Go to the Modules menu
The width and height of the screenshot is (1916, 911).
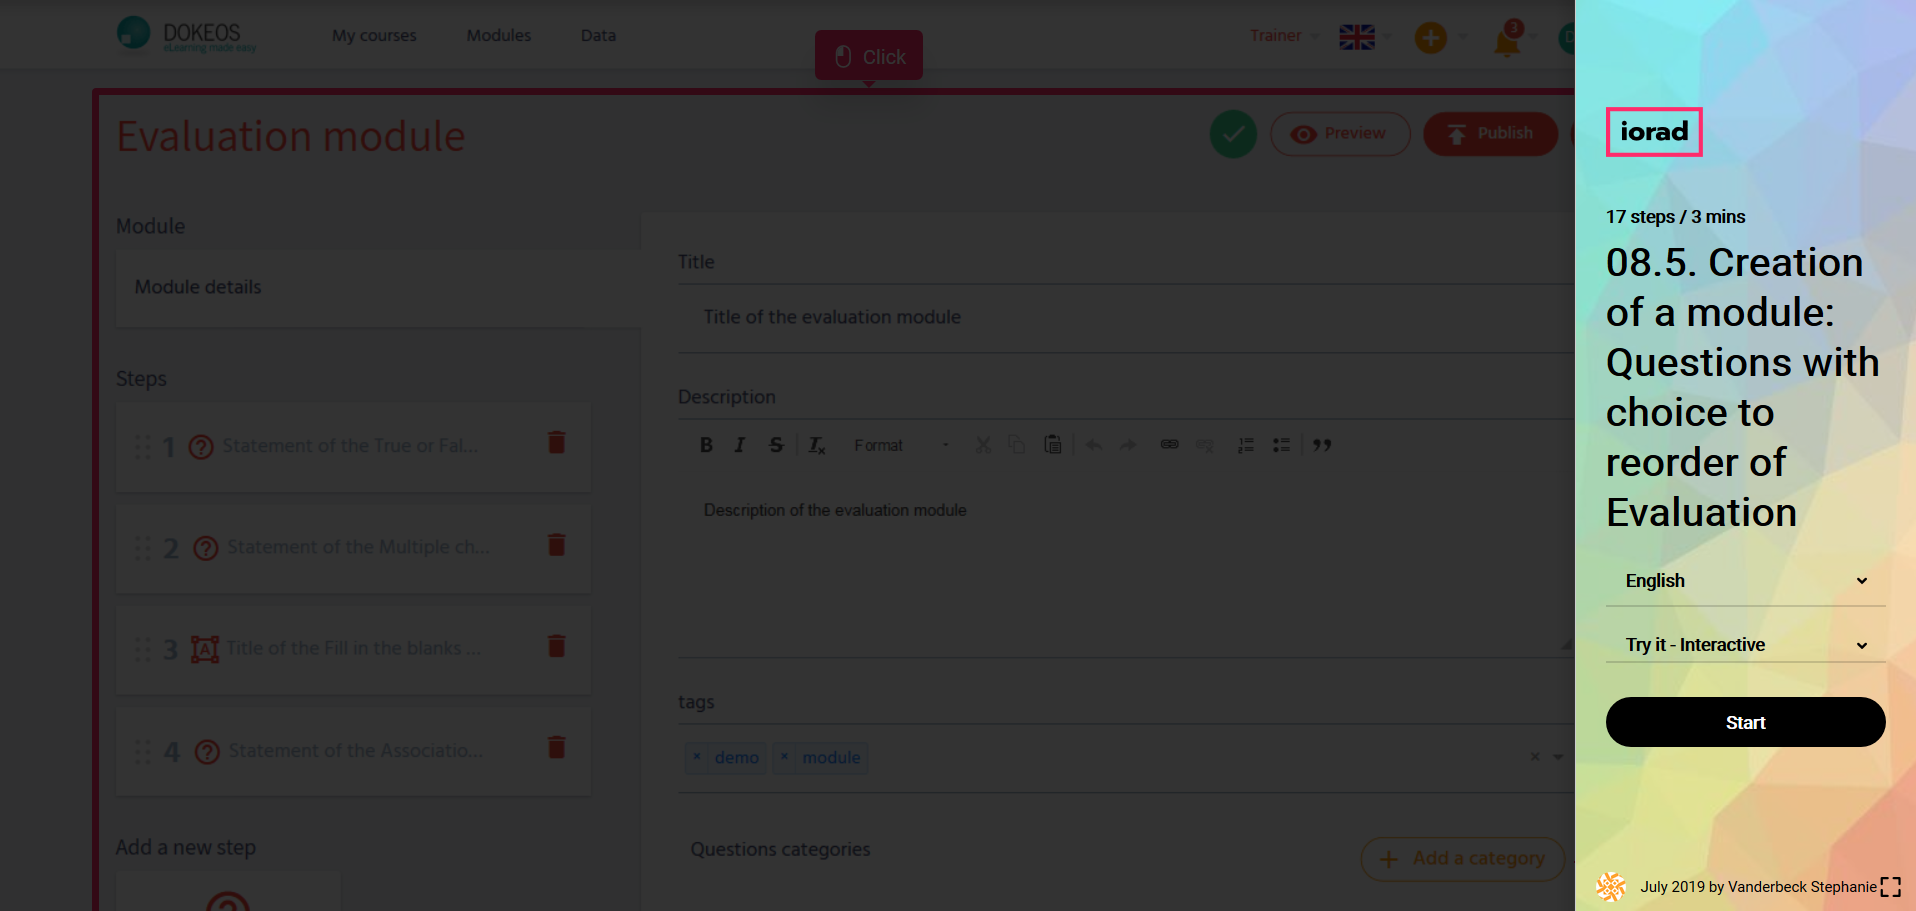498,36
